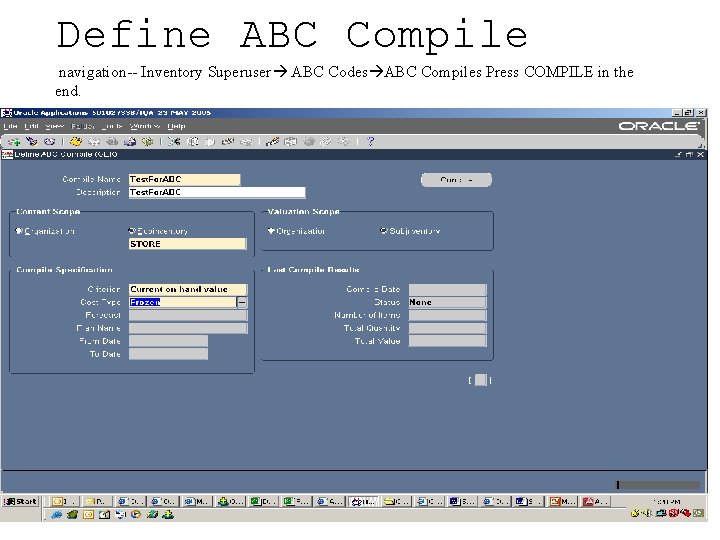Select Subinventory radio in Valuation Scope
Viewport: 720px width, 540px height.
pos(384,231)
